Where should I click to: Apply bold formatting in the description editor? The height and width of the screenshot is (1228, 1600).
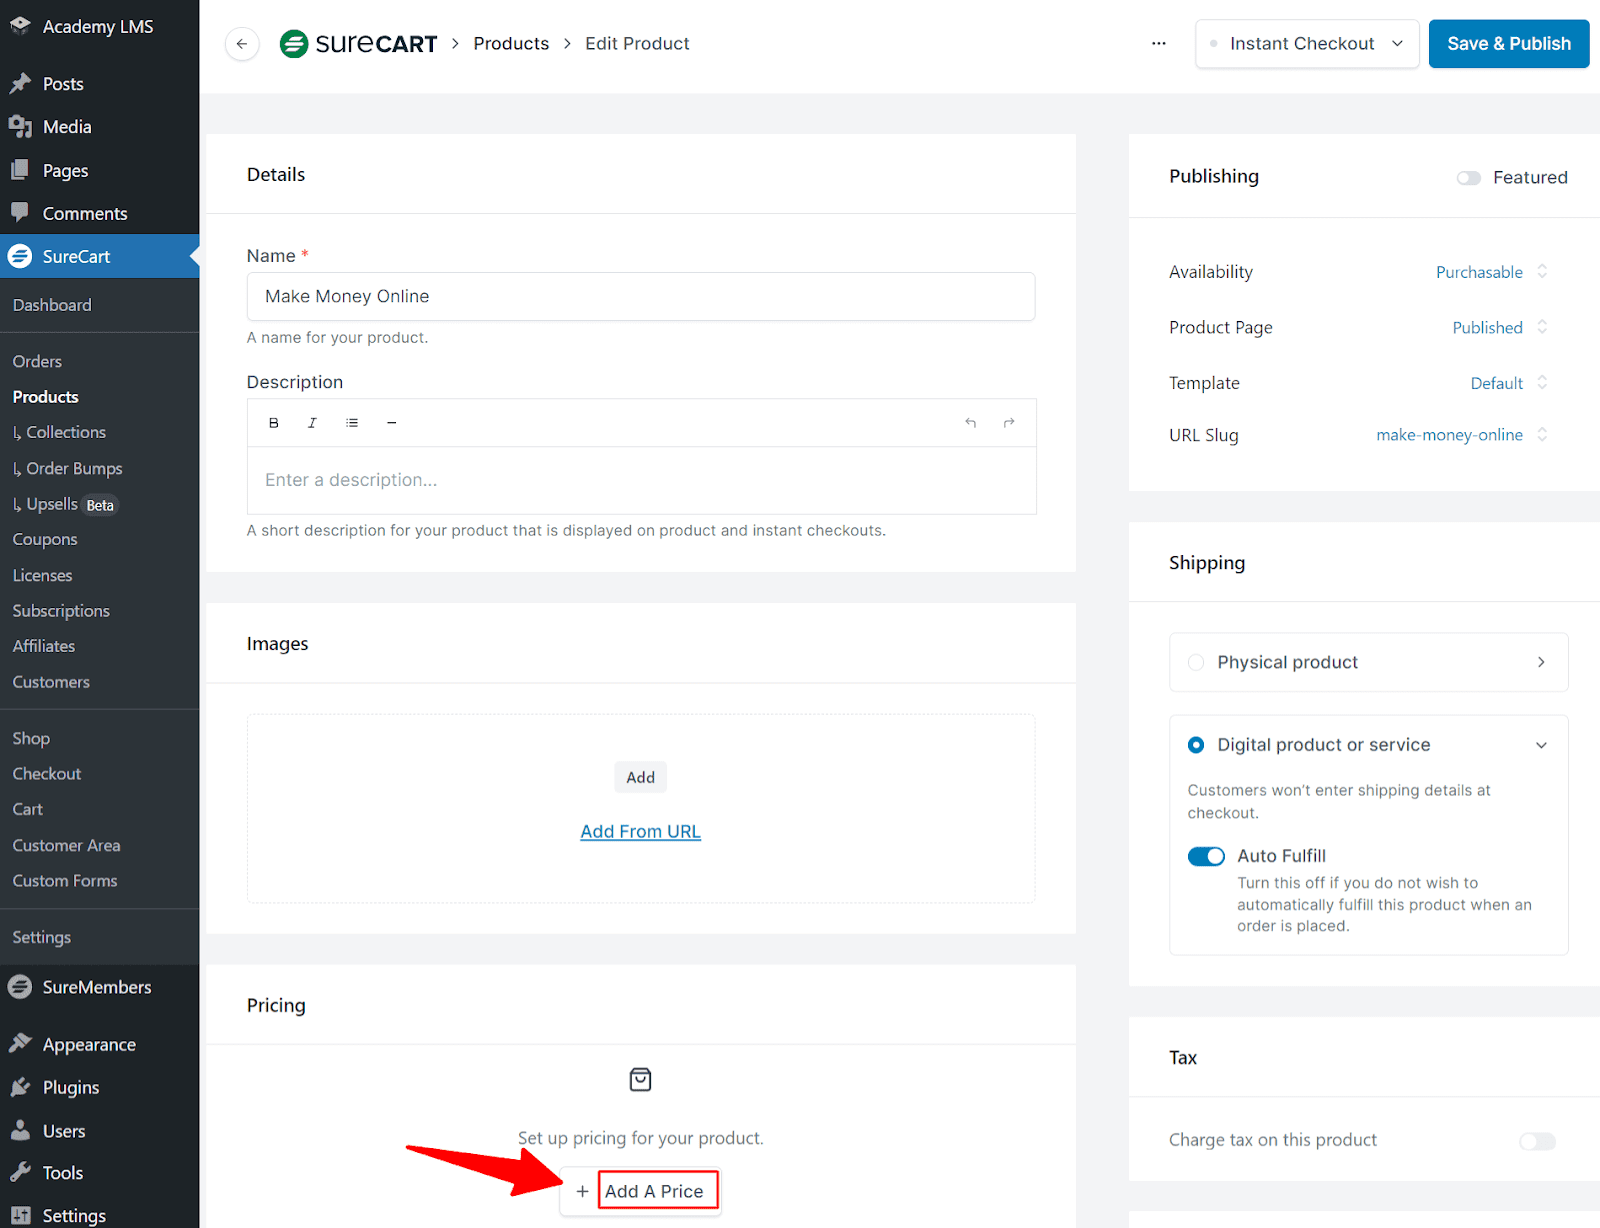[273, 423]
